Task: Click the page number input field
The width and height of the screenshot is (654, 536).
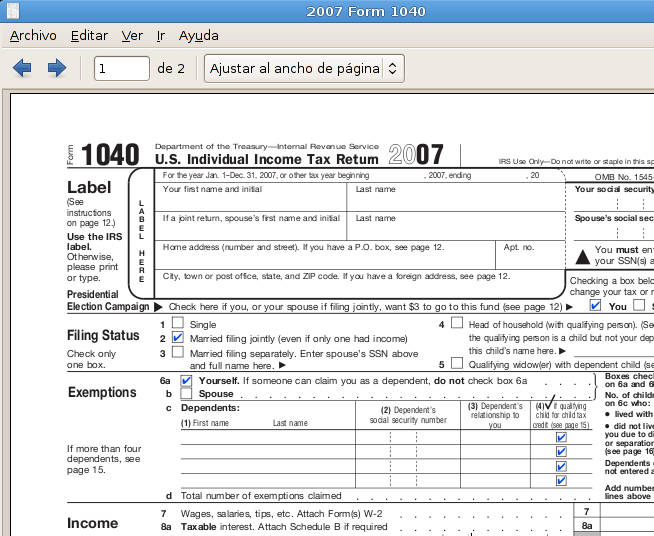Action: (x=121, y=69)
